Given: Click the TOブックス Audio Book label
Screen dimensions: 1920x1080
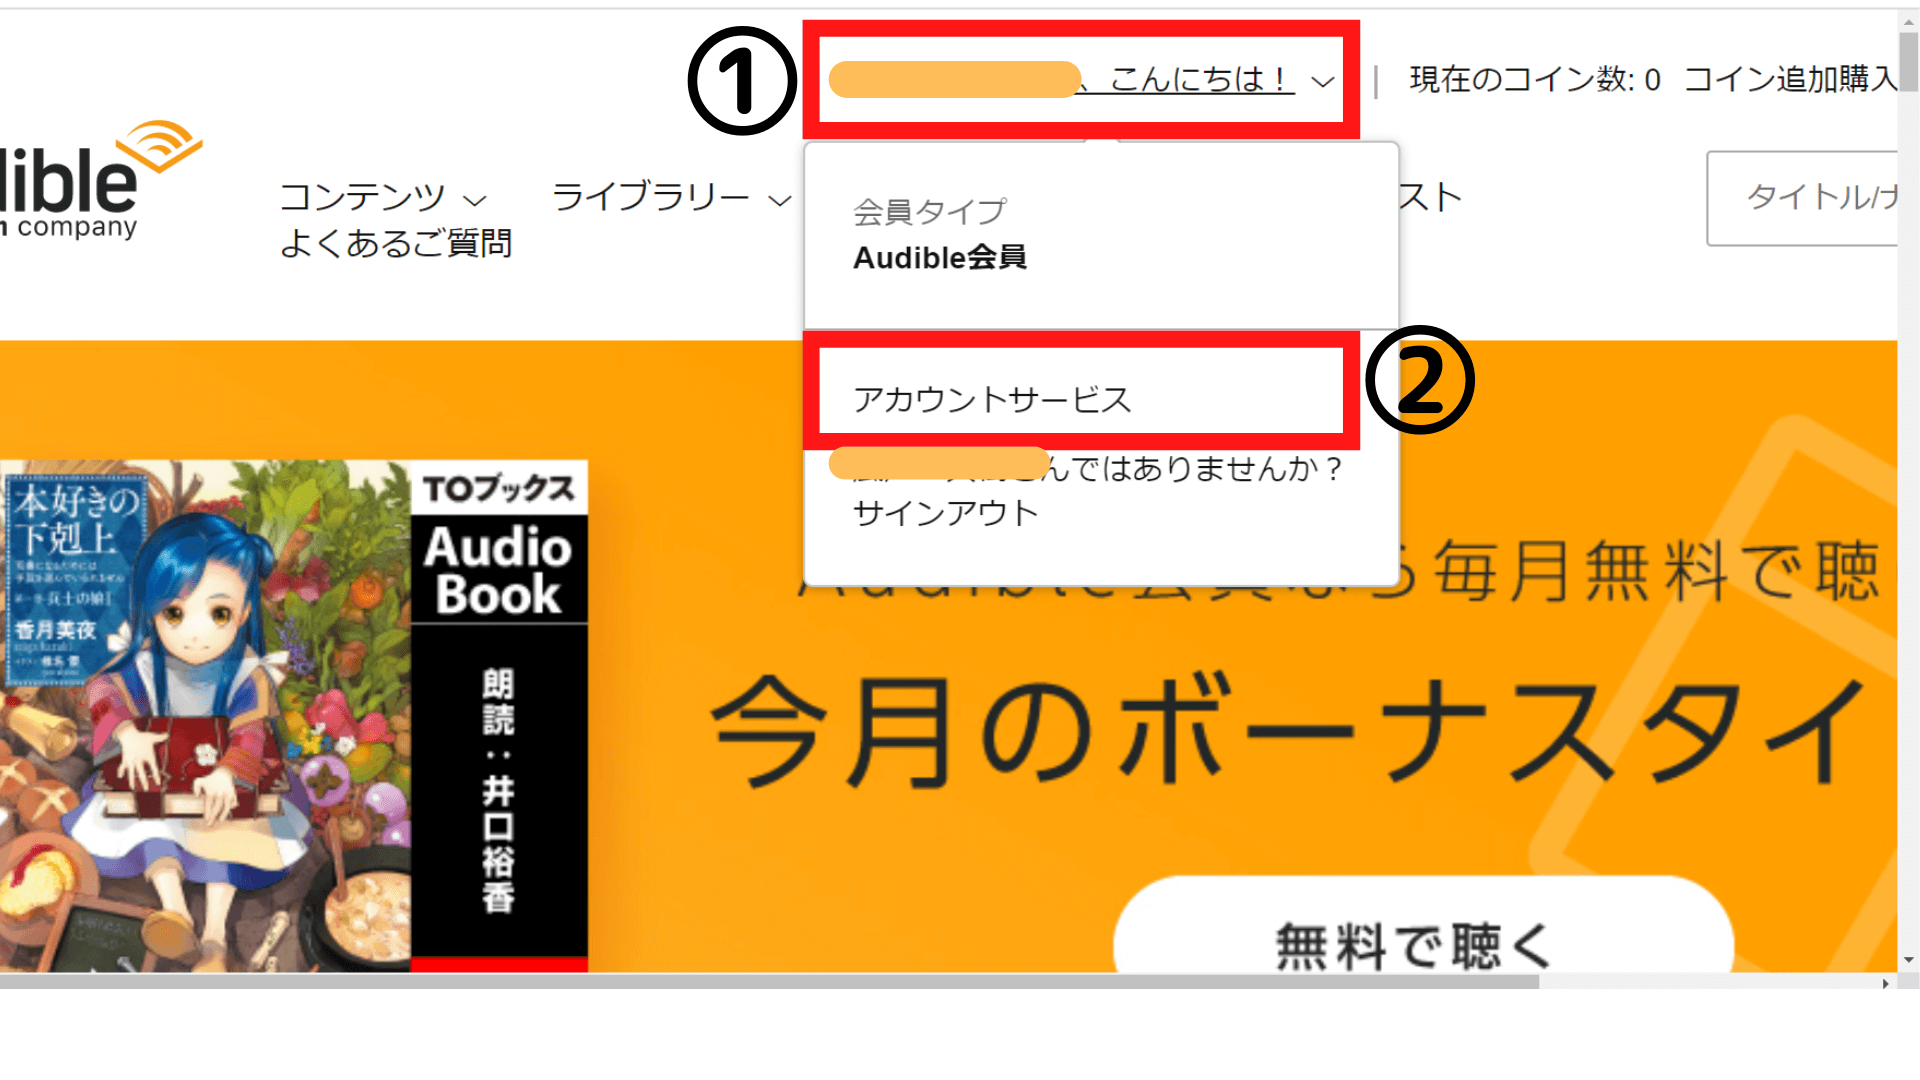Looking at the screenshot, I should [499, 545].
